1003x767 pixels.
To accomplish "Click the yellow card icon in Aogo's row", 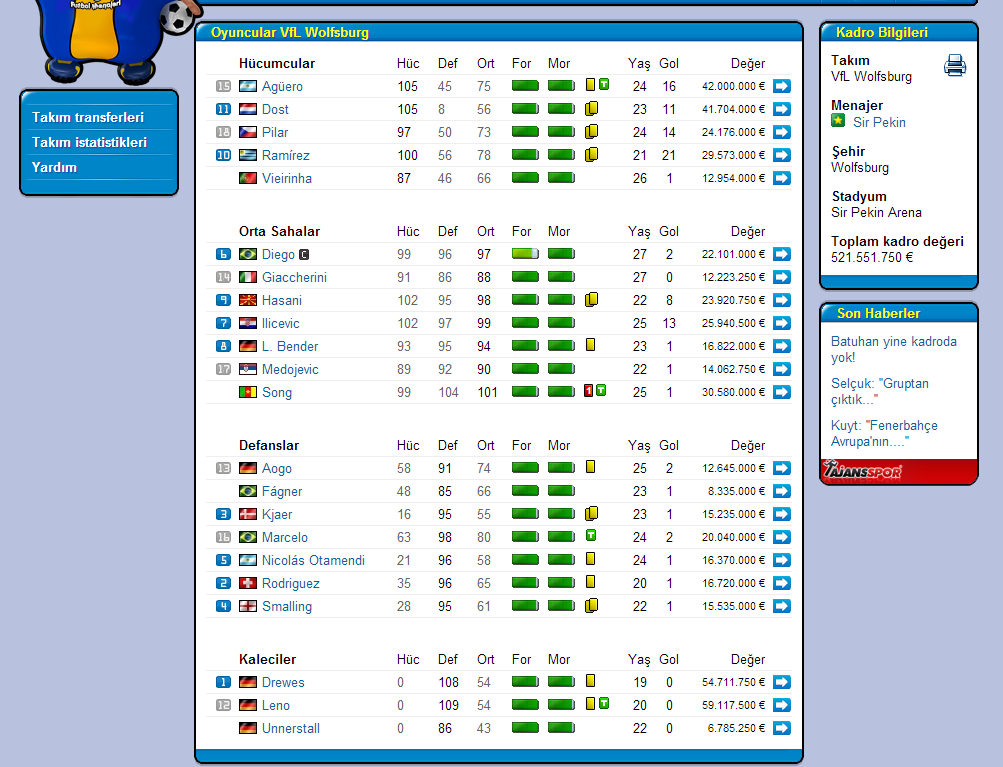I will (x=590, y=467).
